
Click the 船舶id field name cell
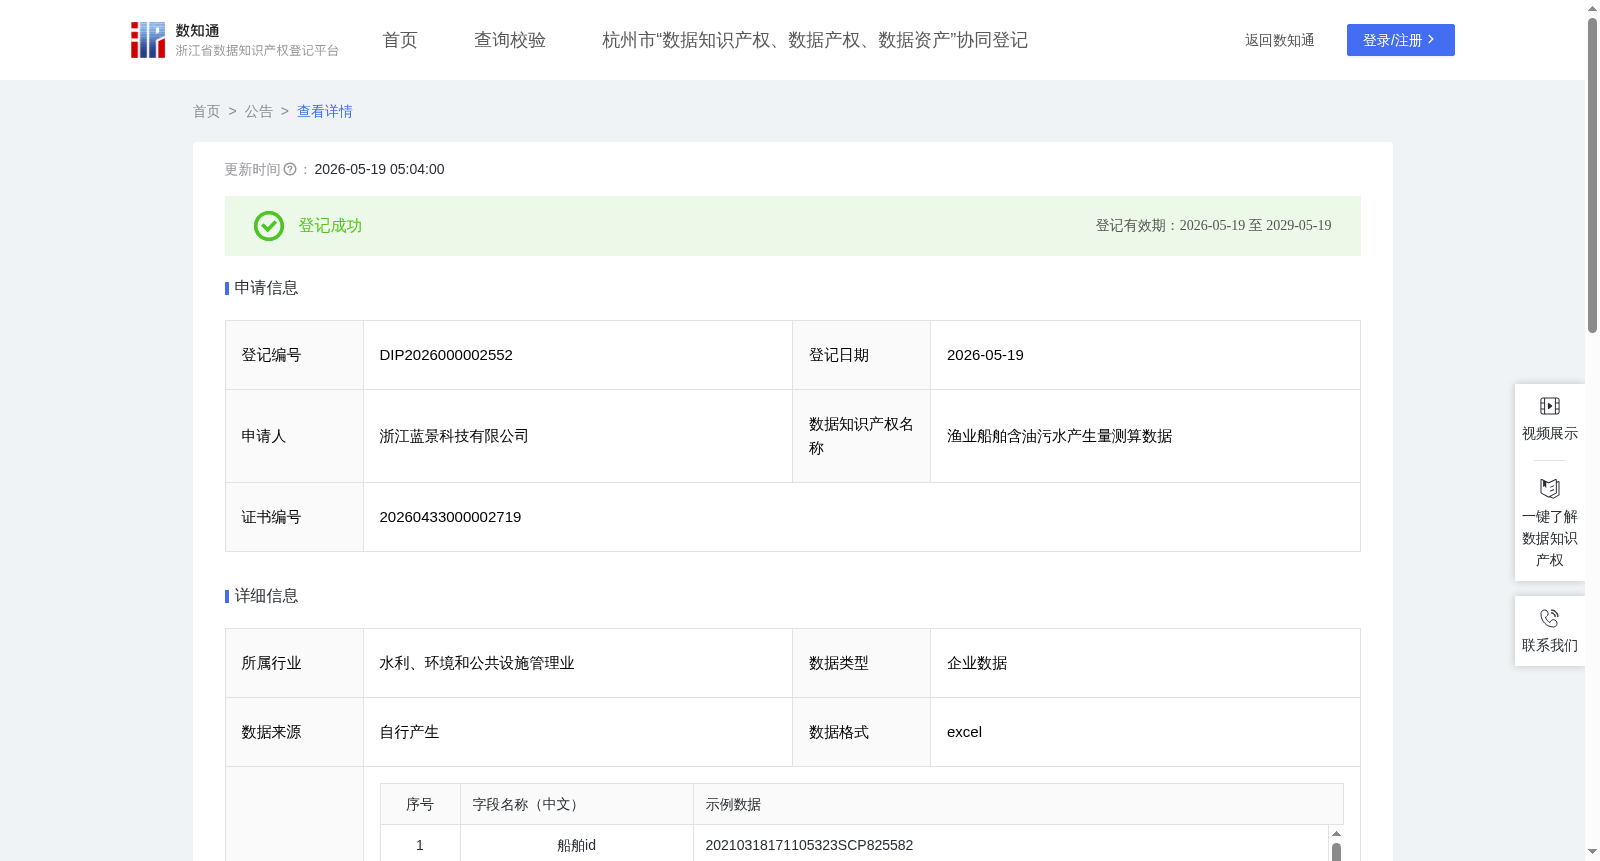(576, 845)
